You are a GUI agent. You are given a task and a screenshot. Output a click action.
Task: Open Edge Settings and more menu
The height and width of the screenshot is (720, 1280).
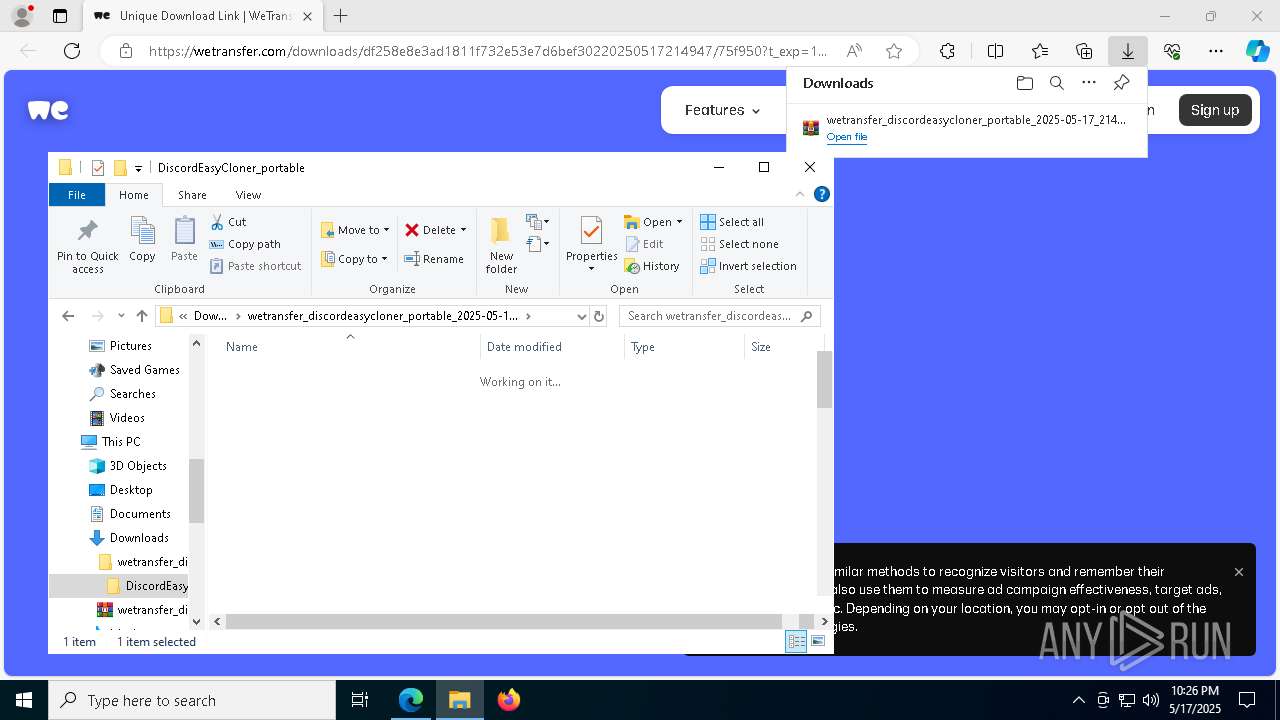point(1216,51)
